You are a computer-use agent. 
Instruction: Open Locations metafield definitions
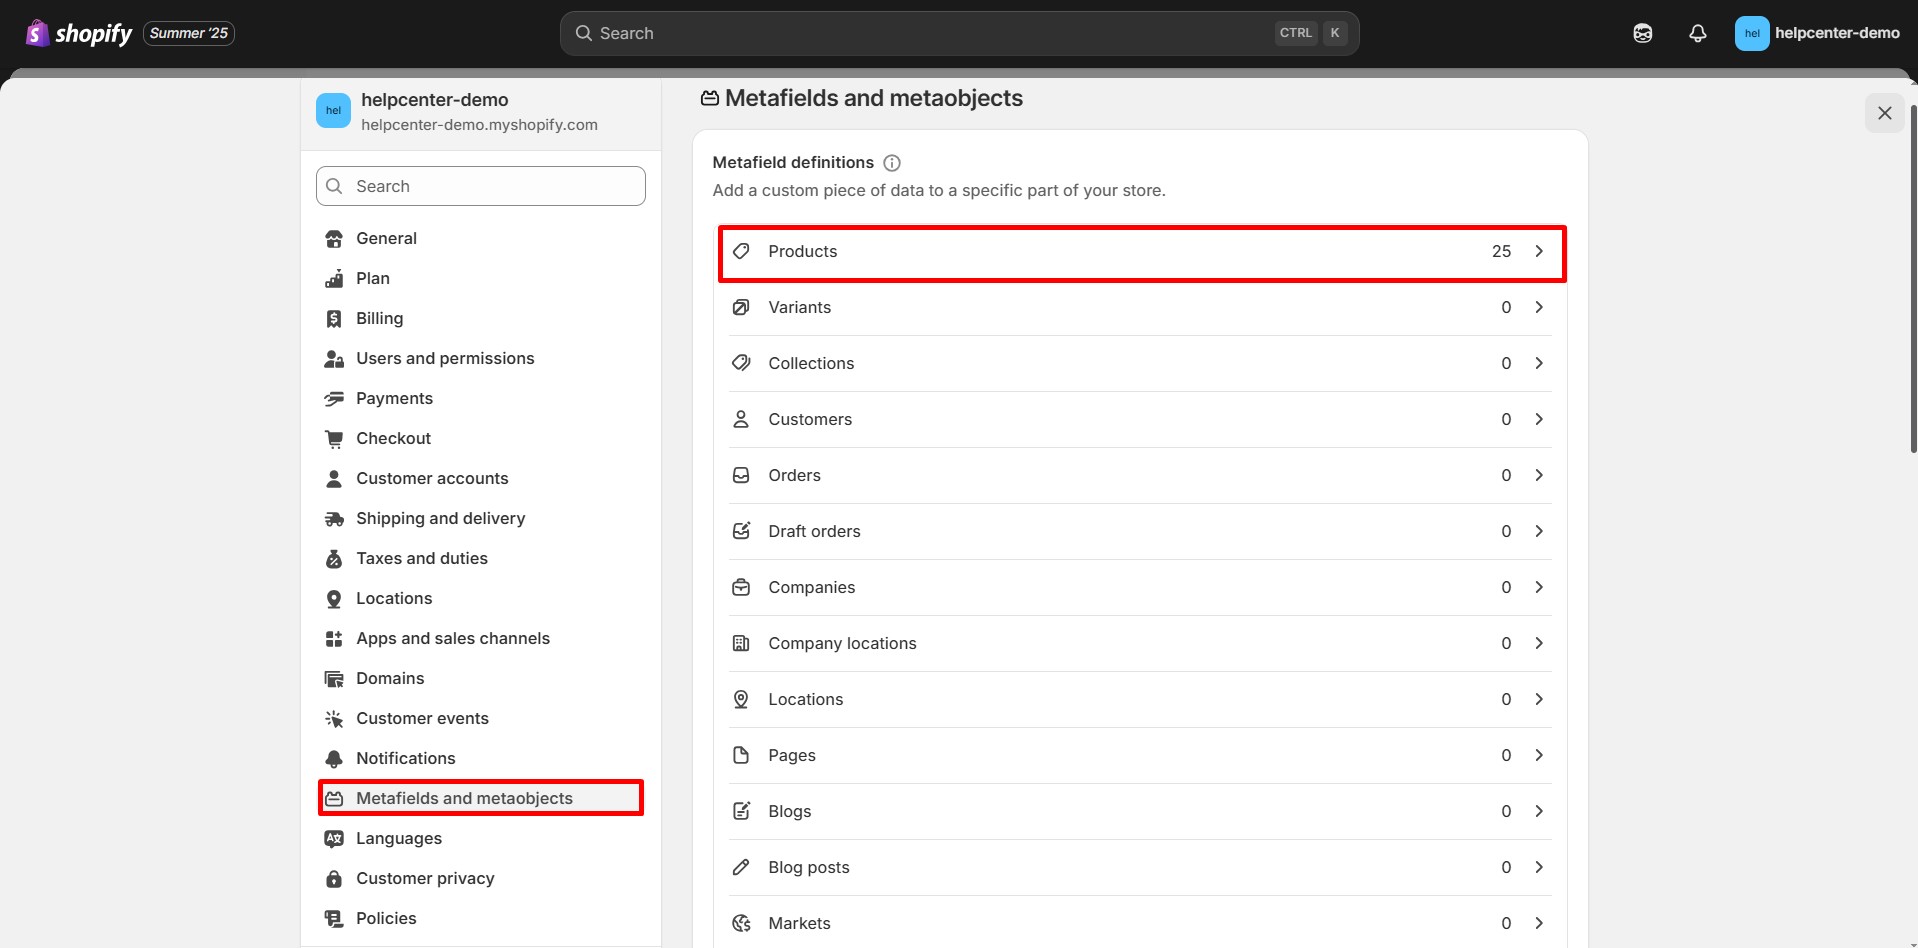1140,700
